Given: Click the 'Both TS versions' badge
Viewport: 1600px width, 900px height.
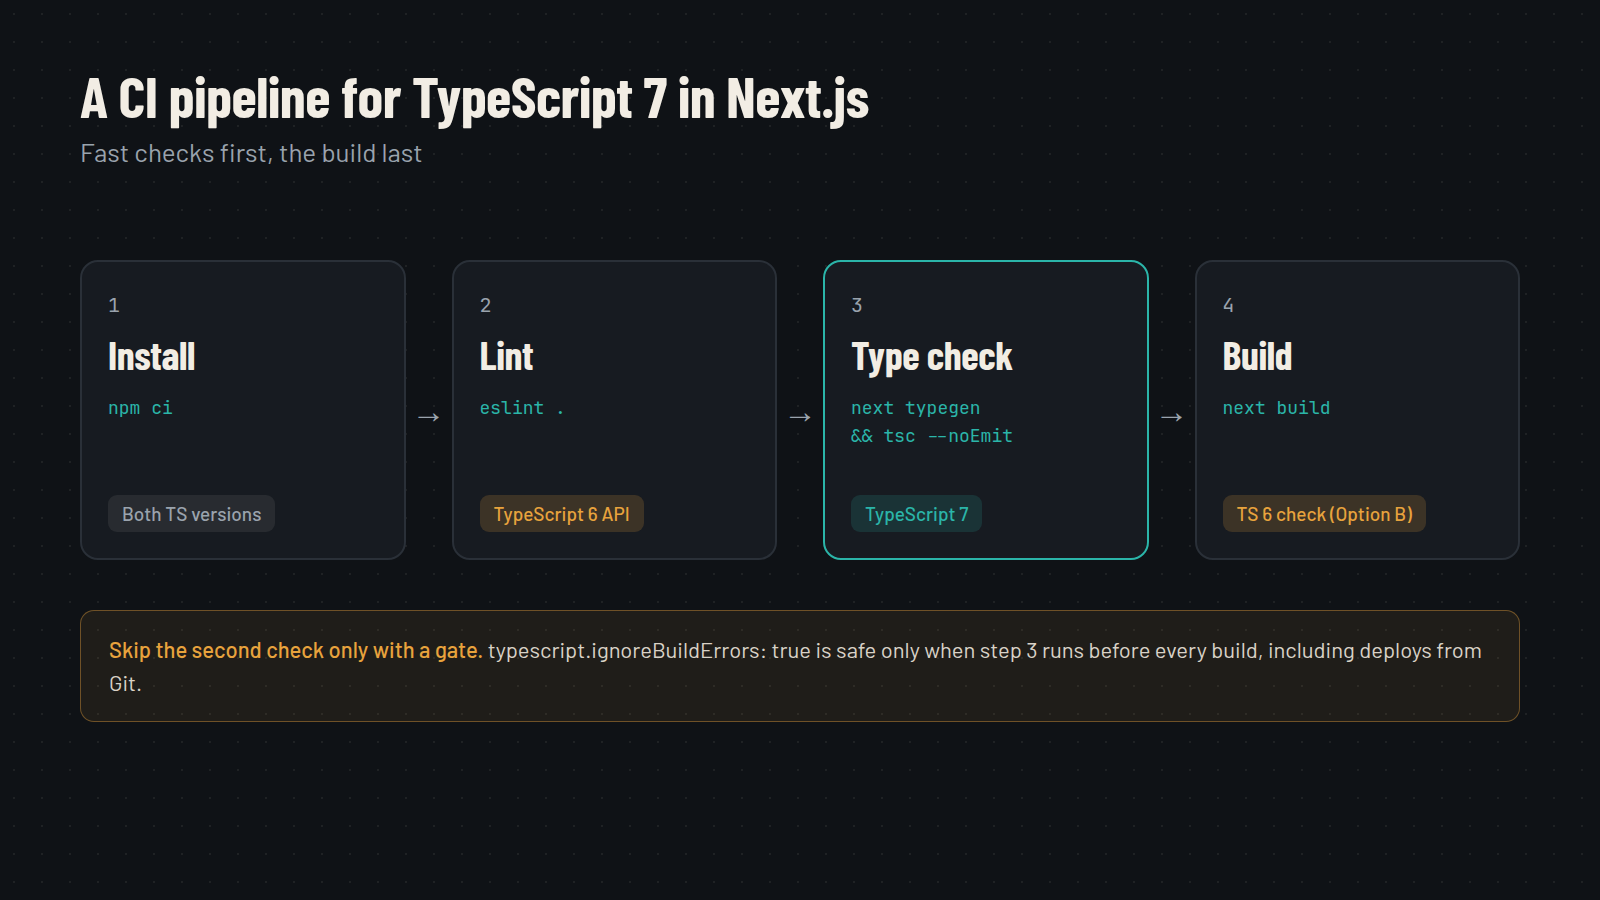Looking at the screenshot, I should point(191,514).
